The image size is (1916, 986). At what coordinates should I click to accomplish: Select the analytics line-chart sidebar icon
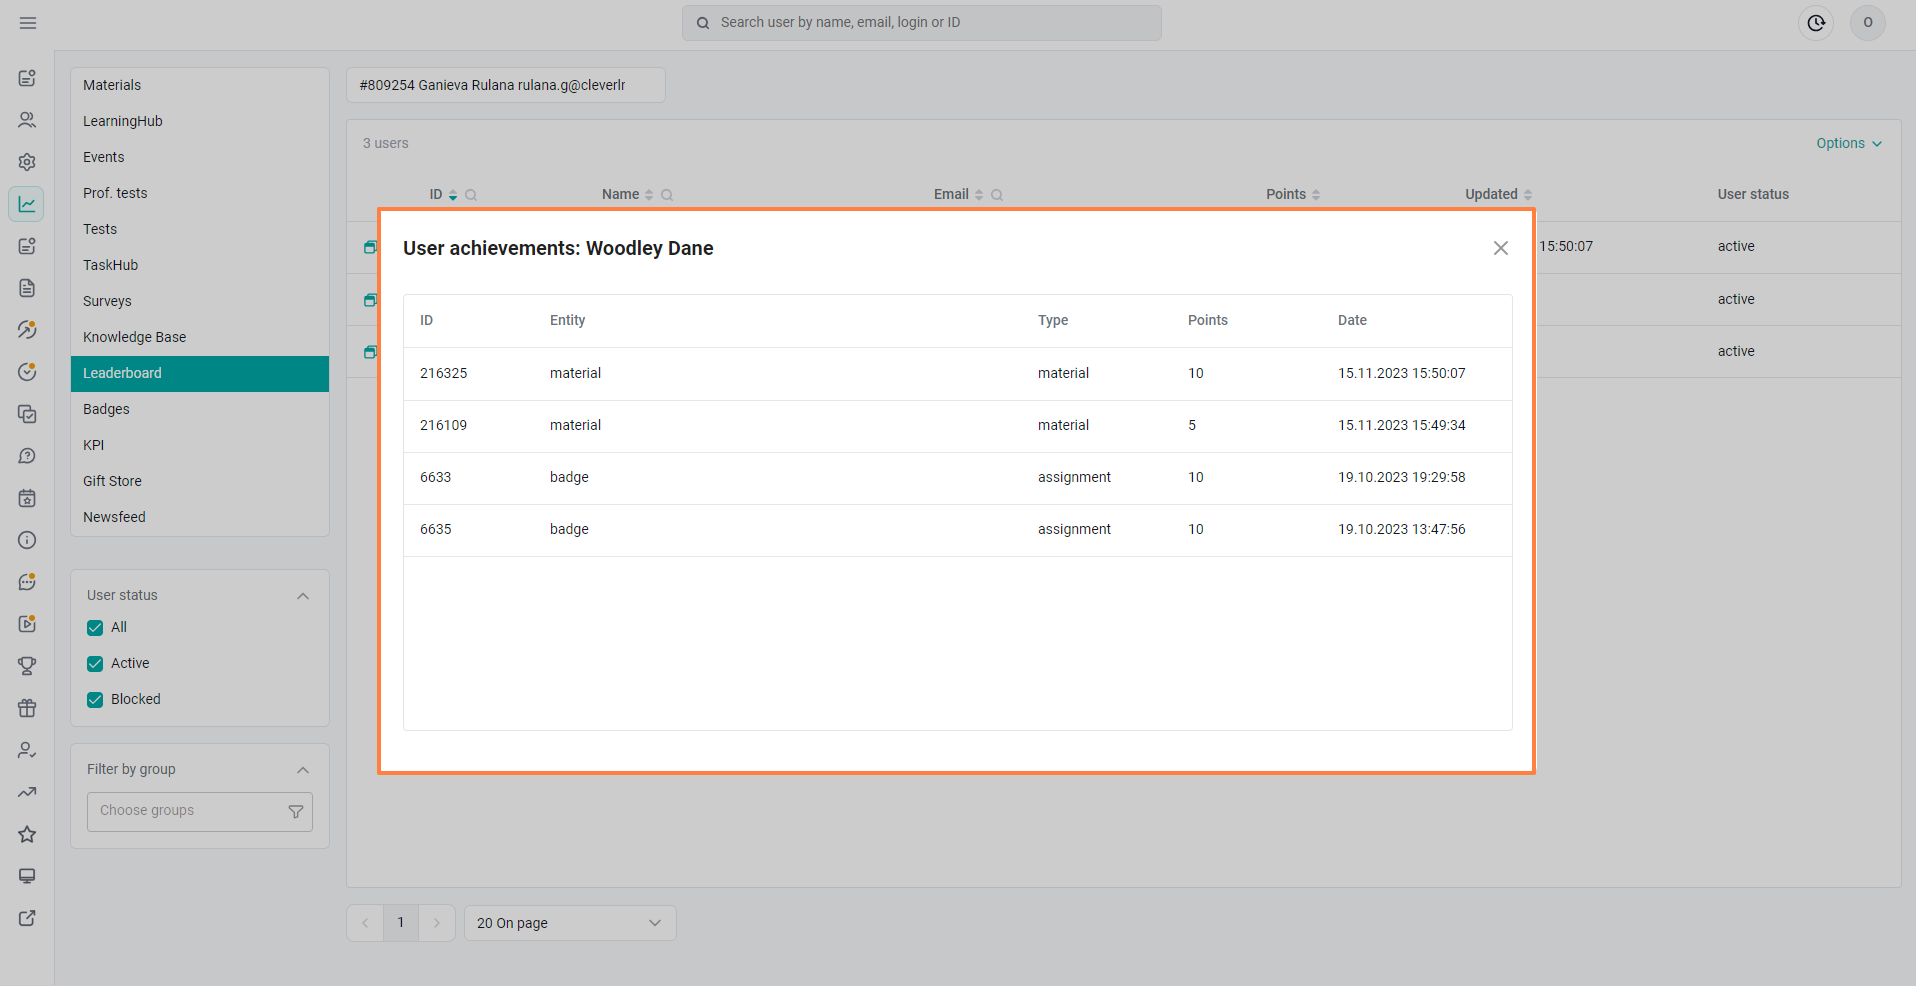click(x=27, y=204)
